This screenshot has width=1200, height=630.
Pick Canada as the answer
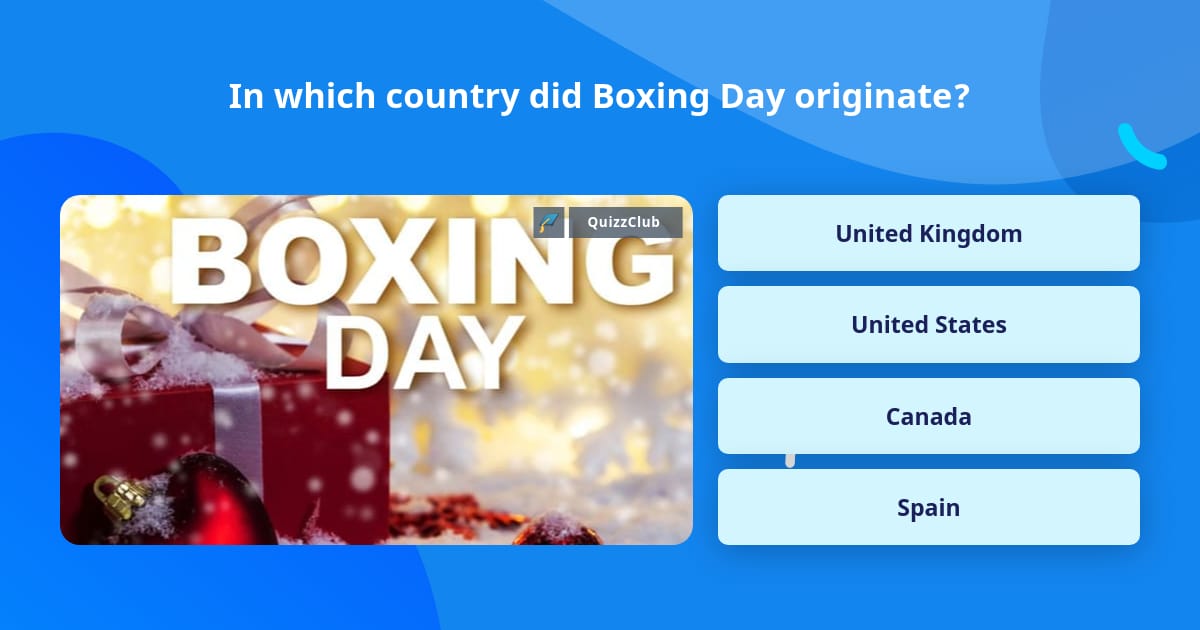pyautogui.click(x=928, y=416)
